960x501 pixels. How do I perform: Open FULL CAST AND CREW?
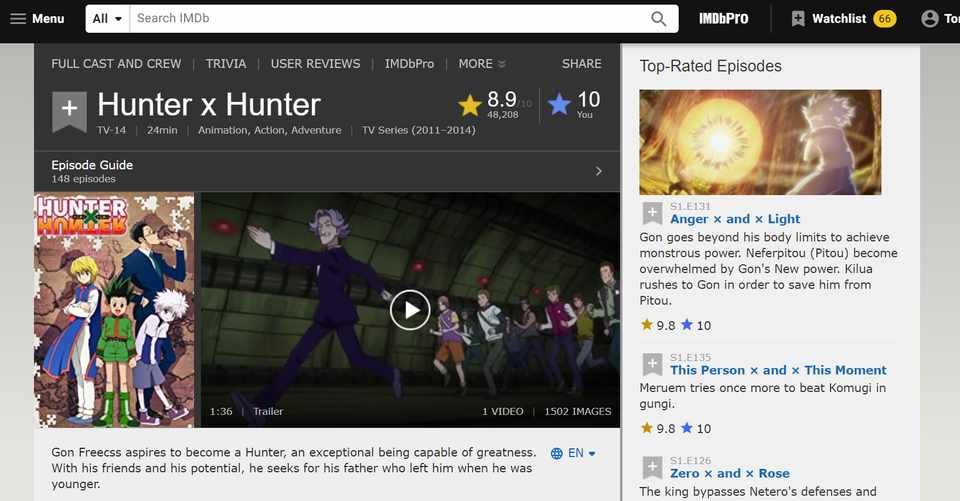[116, 64]
